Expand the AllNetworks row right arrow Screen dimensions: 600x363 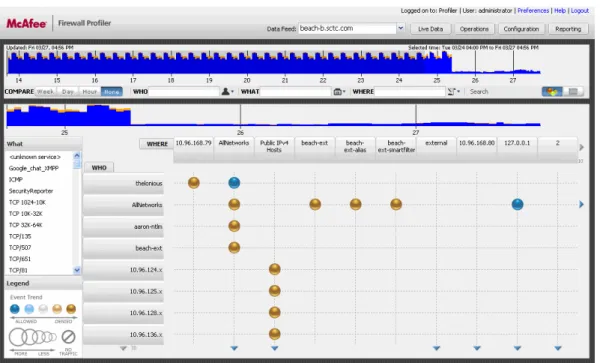pos(582,205)
